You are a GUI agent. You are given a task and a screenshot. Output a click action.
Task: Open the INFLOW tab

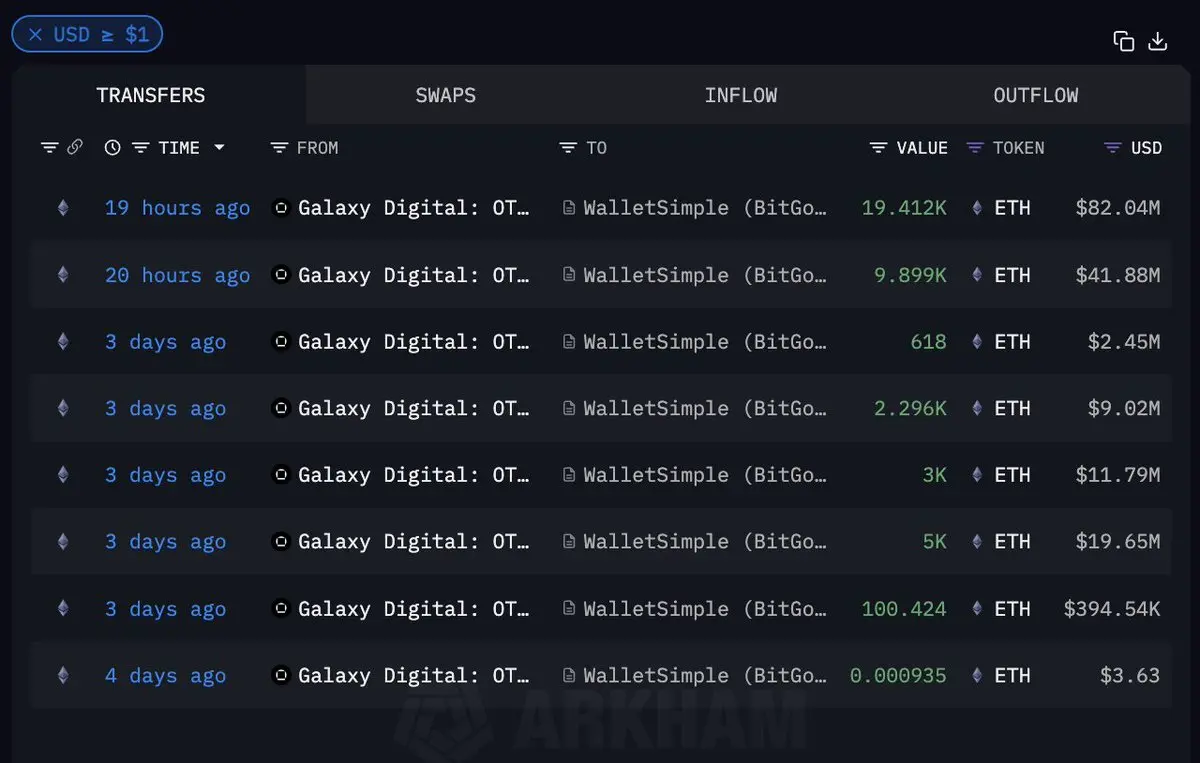[741, 95]
